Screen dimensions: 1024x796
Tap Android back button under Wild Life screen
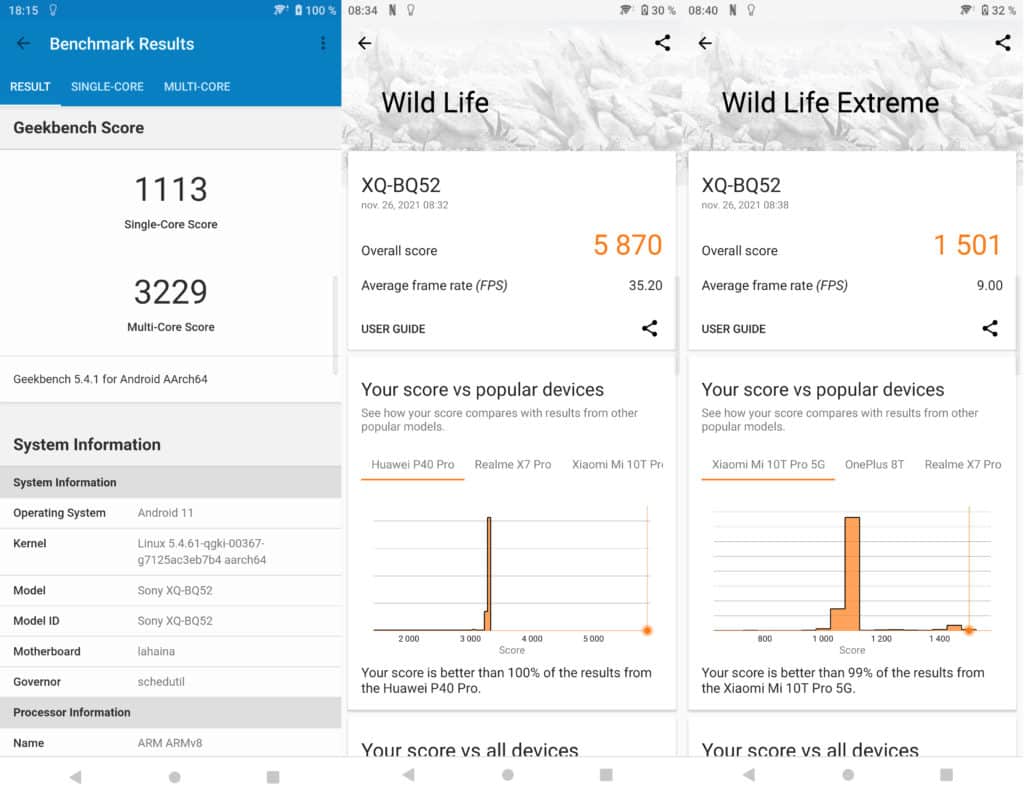(x=409, y=774)
